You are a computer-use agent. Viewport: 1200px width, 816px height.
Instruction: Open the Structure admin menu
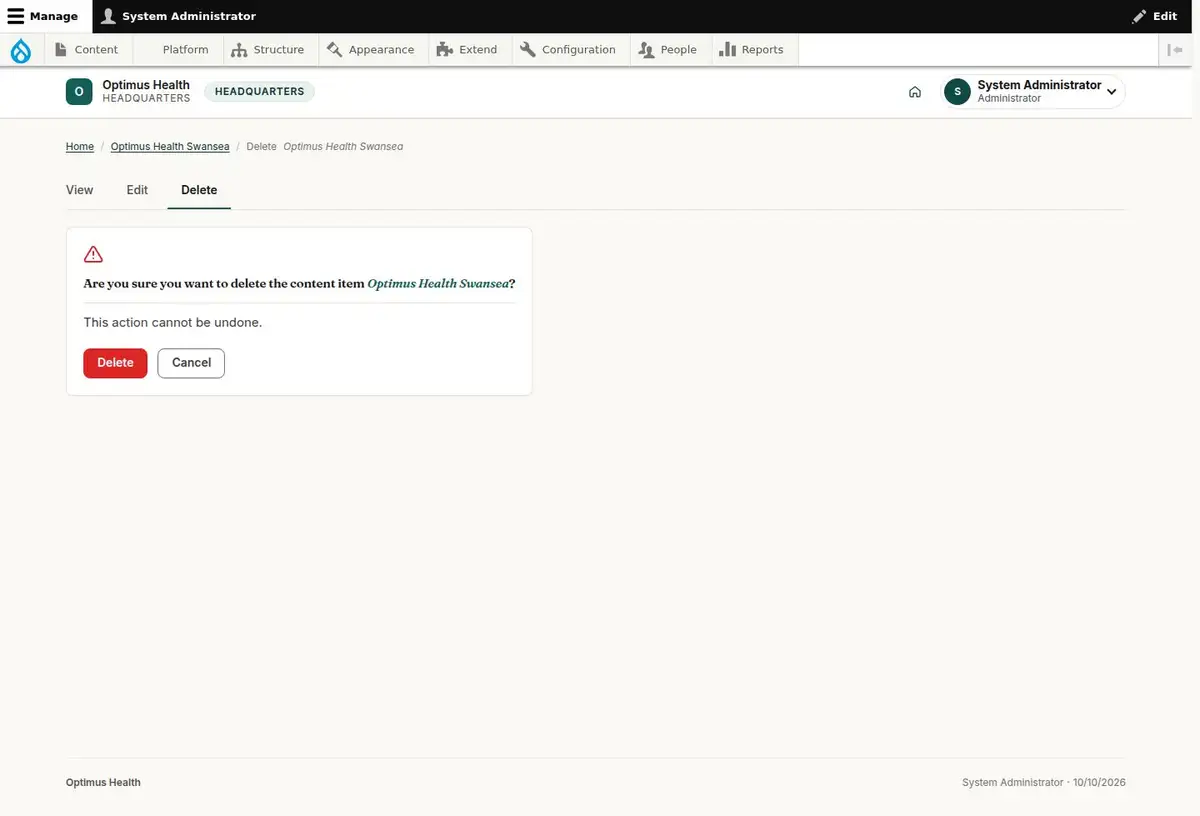268,50
